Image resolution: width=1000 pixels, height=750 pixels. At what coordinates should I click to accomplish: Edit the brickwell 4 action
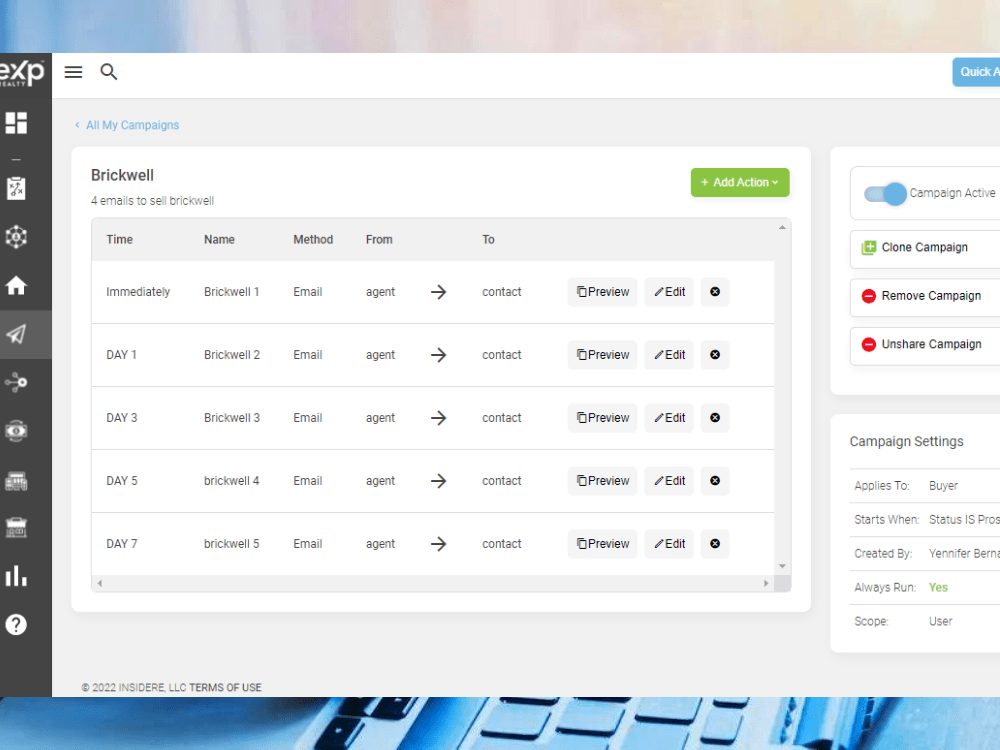coord(669,481)
